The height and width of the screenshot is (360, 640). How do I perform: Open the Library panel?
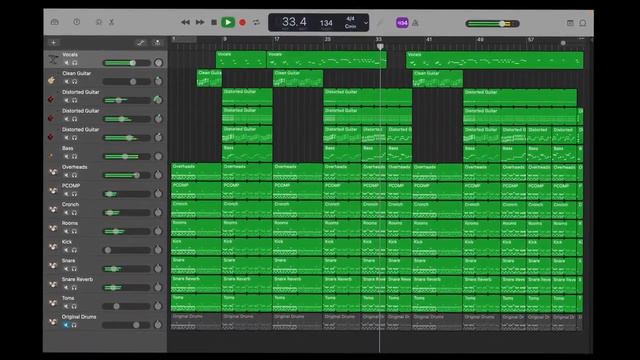(x=55, y=22)
